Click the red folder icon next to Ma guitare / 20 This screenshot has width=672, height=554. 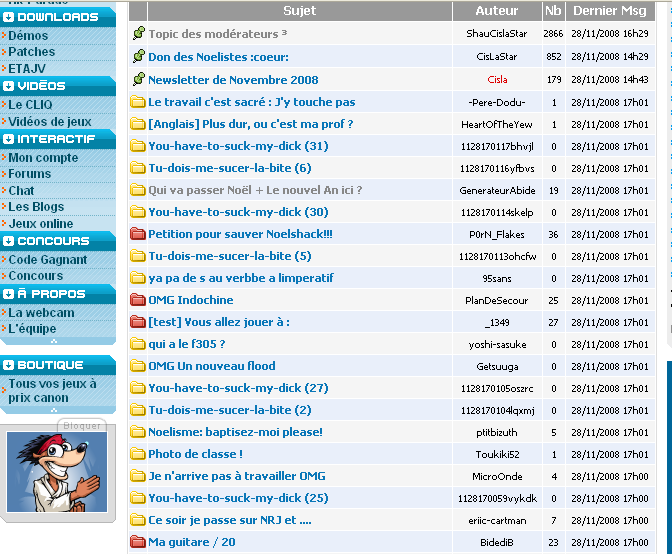[138, 542]
